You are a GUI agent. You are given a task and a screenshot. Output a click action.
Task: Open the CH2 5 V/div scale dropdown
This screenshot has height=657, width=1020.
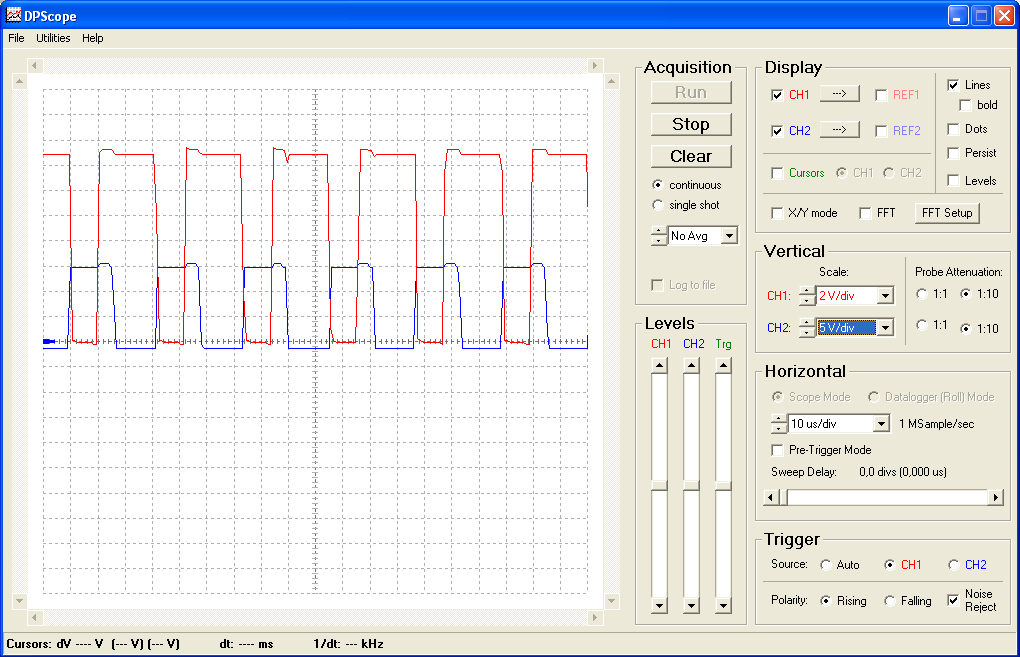pos(885,328)
